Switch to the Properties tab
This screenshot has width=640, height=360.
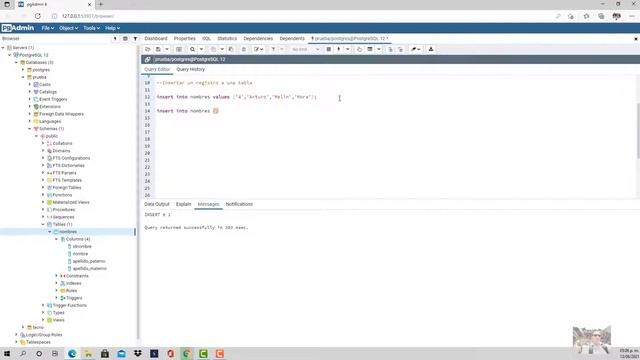[x=184, y=38]
